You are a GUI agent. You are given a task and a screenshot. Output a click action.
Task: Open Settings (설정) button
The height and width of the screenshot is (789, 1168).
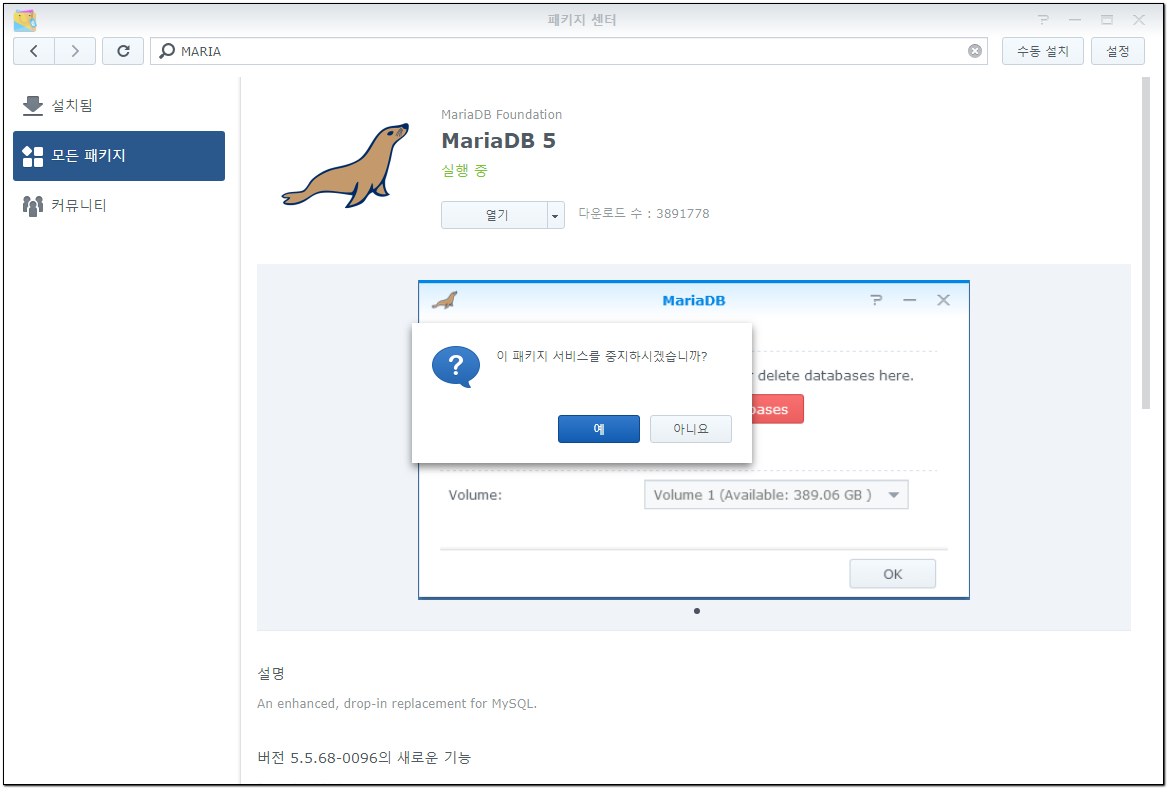point(1117,51)
